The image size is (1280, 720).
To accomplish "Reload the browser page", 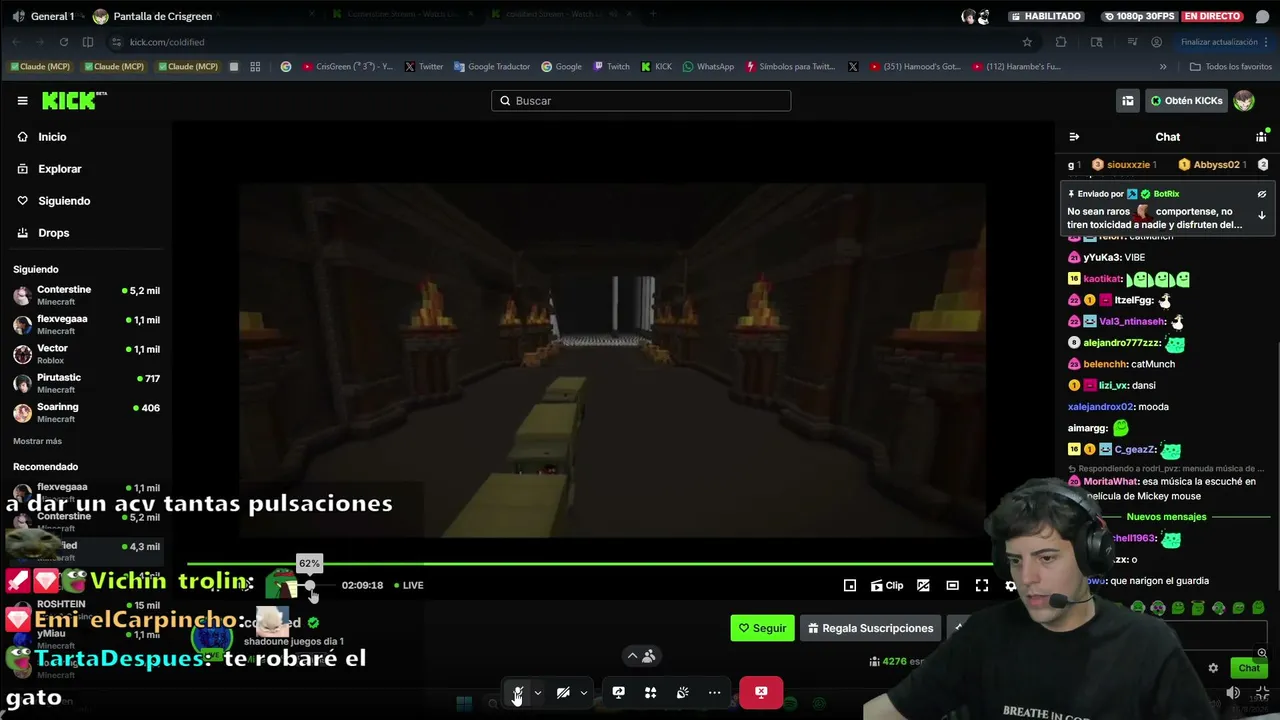I will tap(64, 42).
